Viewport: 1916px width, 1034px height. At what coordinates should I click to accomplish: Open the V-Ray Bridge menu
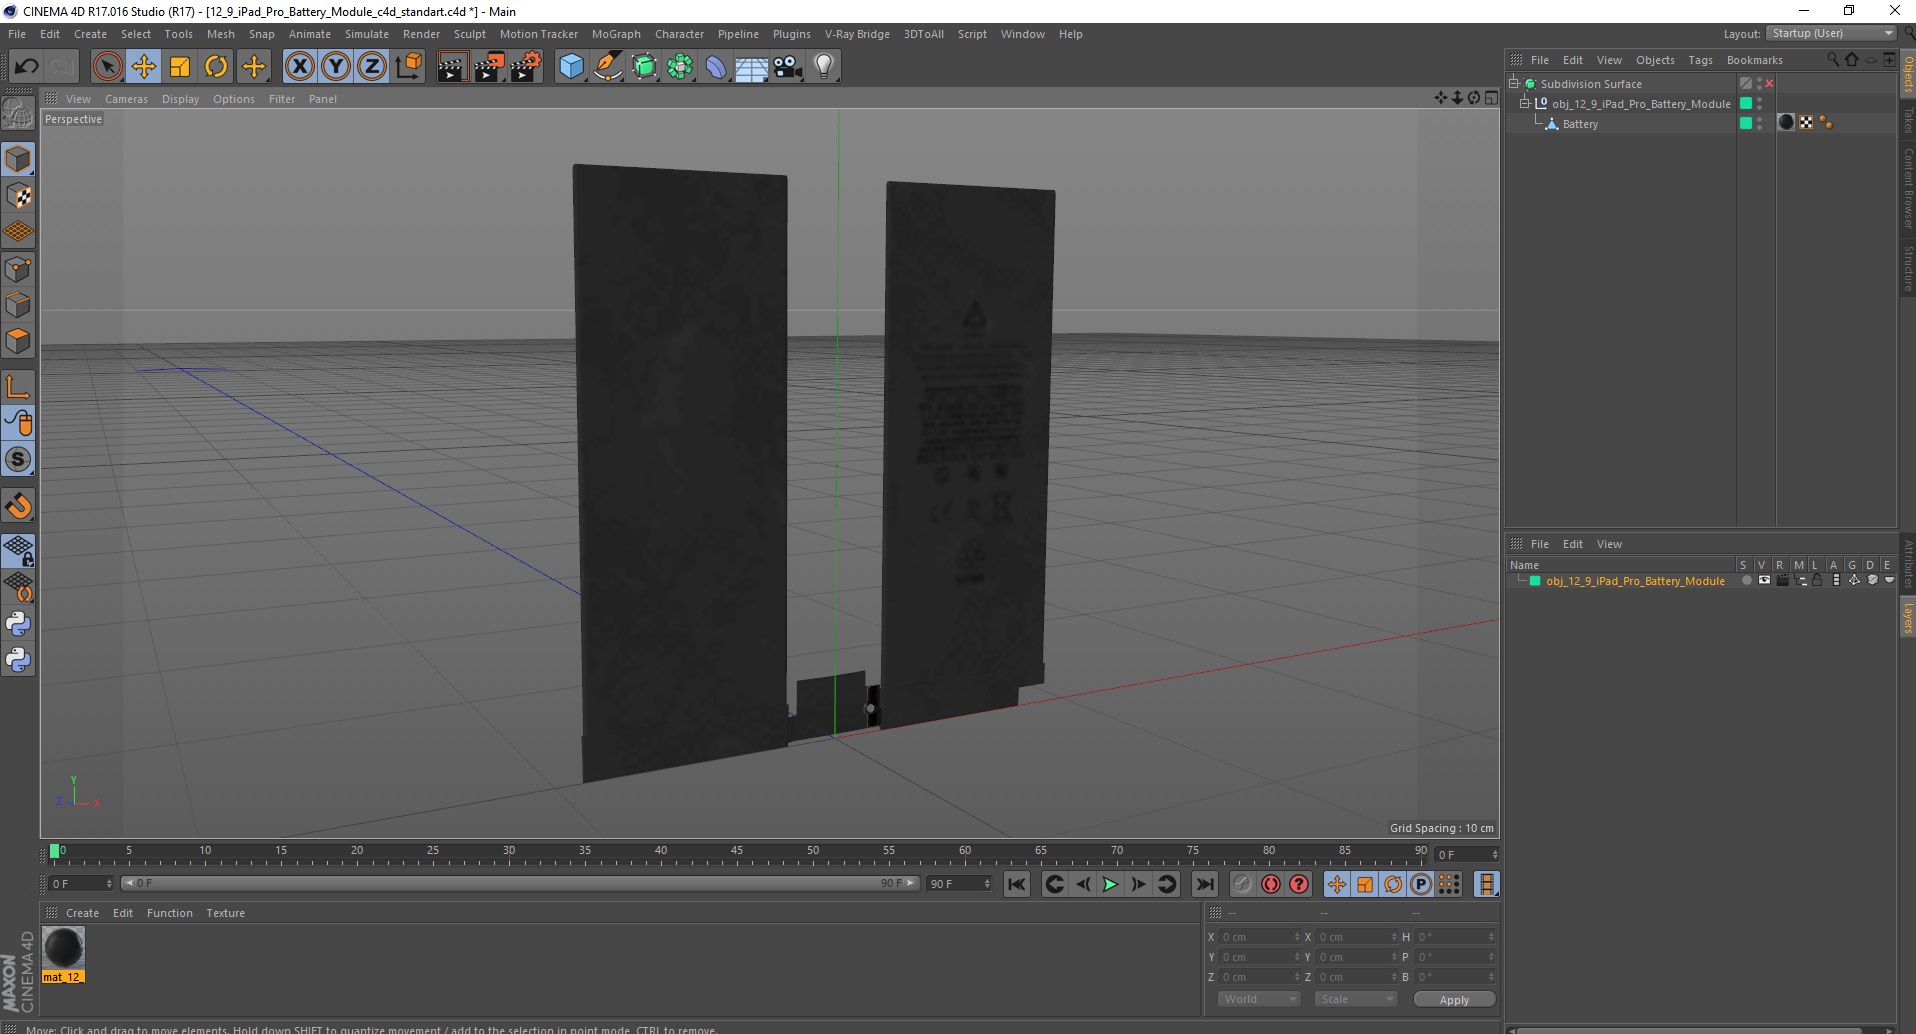pos(857,34)
